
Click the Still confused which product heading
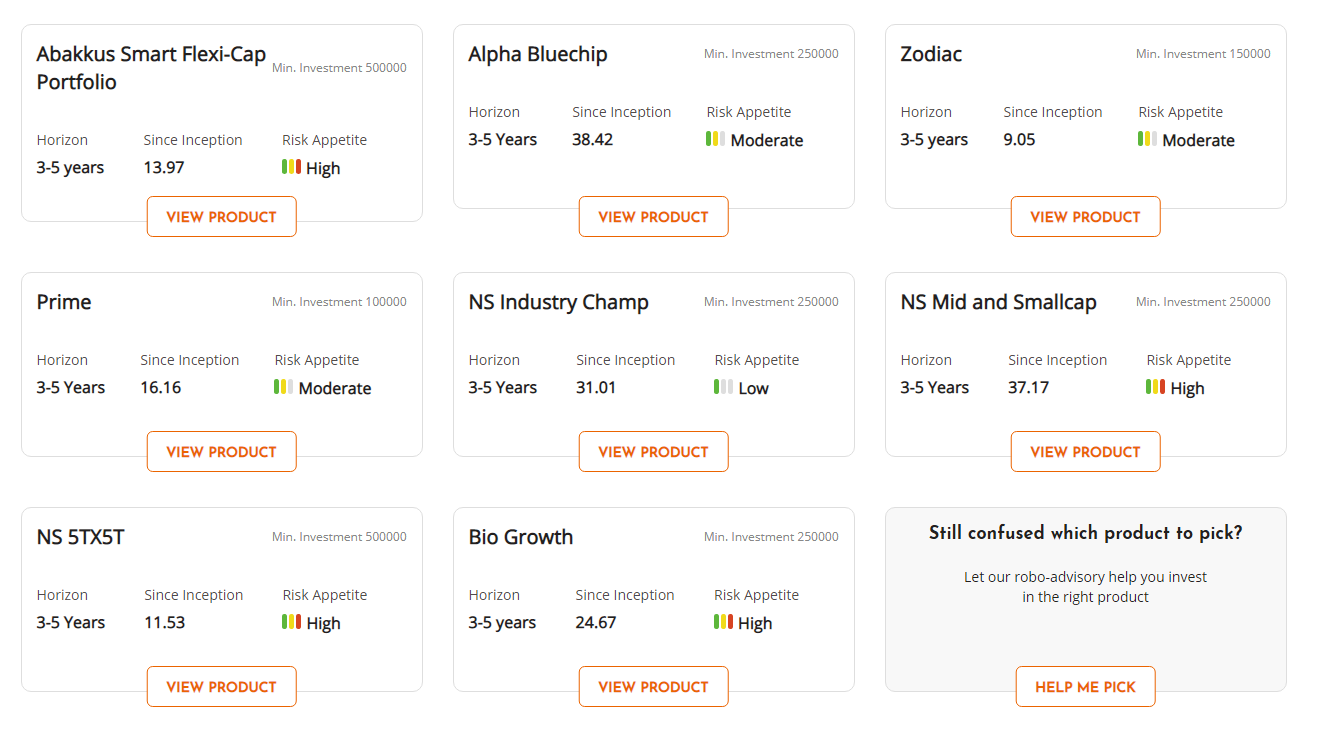[1086, 533]
